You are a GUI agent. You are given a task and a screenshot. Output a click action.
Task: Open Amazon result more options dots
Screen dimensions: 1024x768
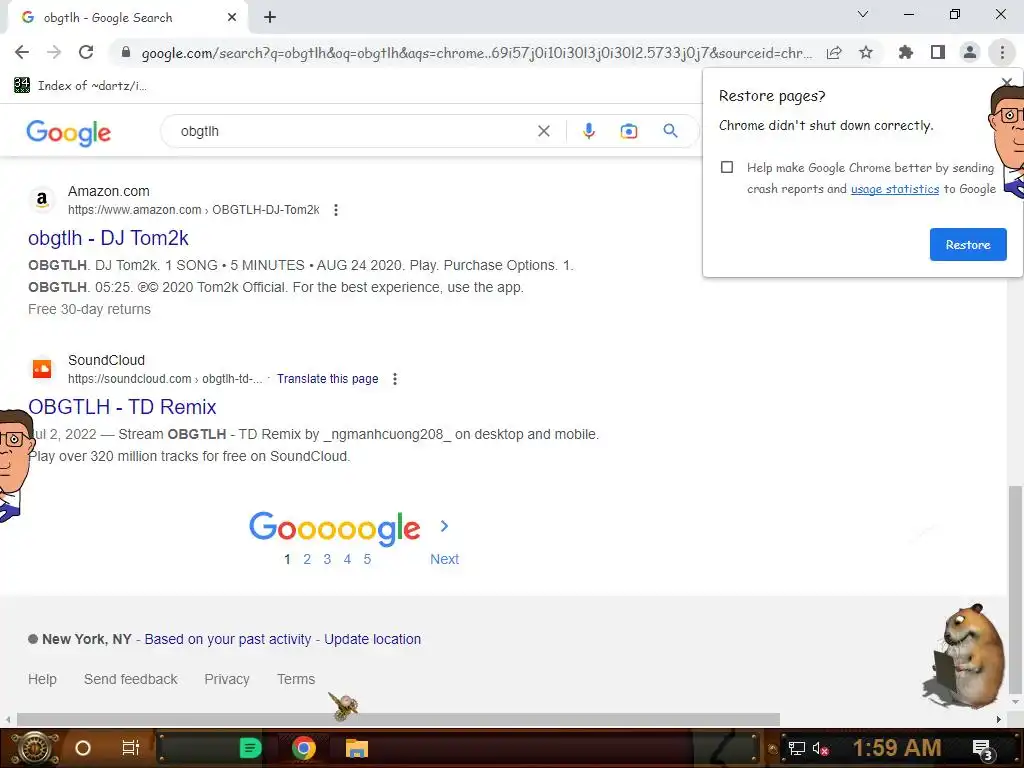pyautogui.click(x=336, y=210)
